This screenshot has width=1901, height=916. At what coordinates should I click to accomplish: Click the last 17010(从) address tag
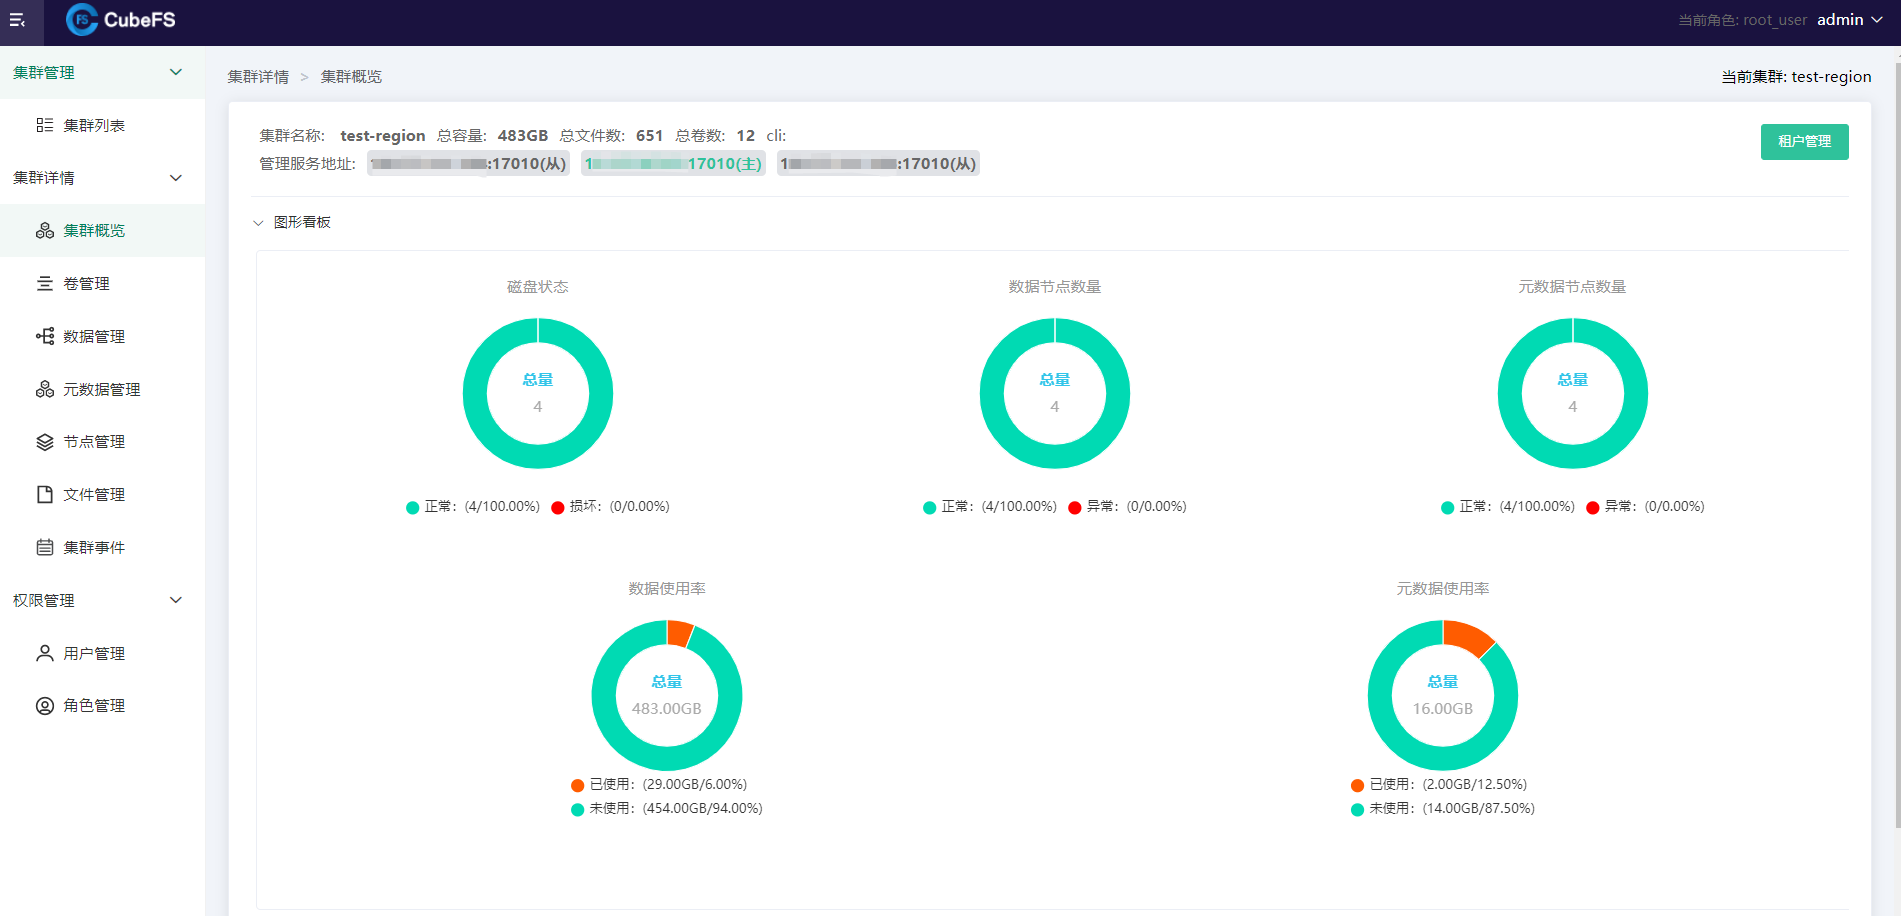point(878,164)
